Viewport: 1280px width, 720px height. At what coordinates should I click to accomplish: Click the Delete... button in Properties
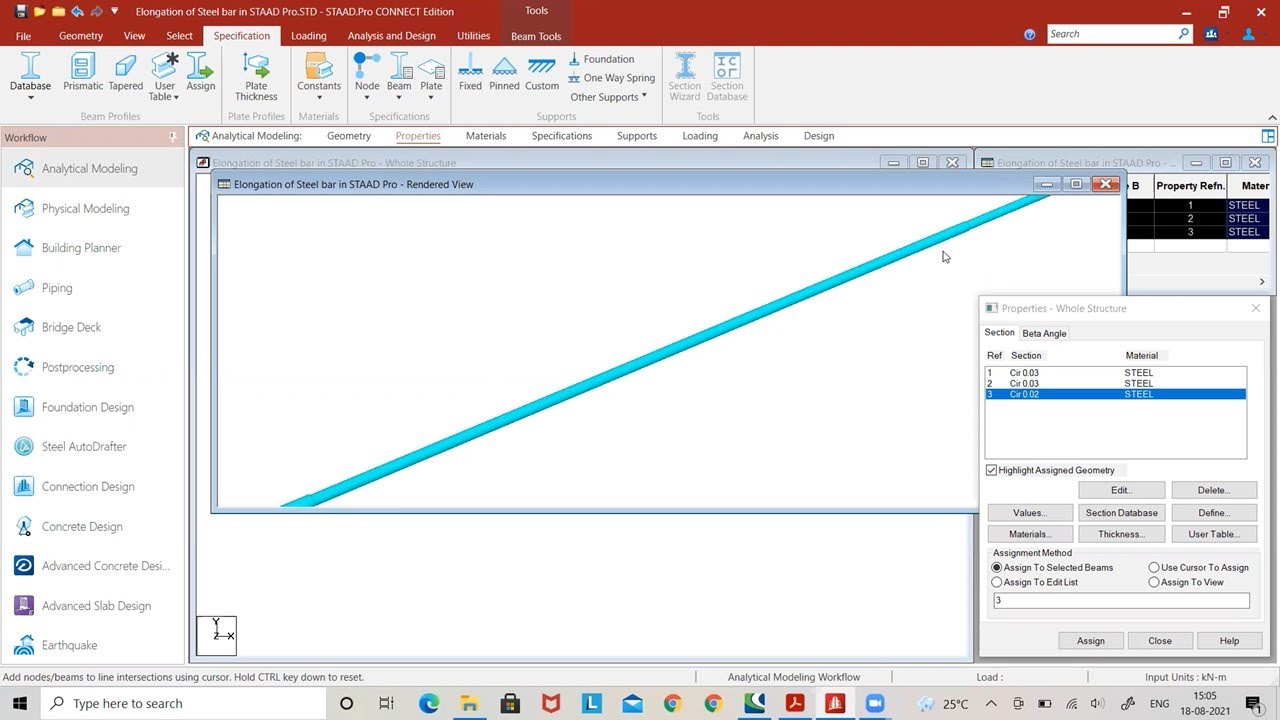point(1214,490)
